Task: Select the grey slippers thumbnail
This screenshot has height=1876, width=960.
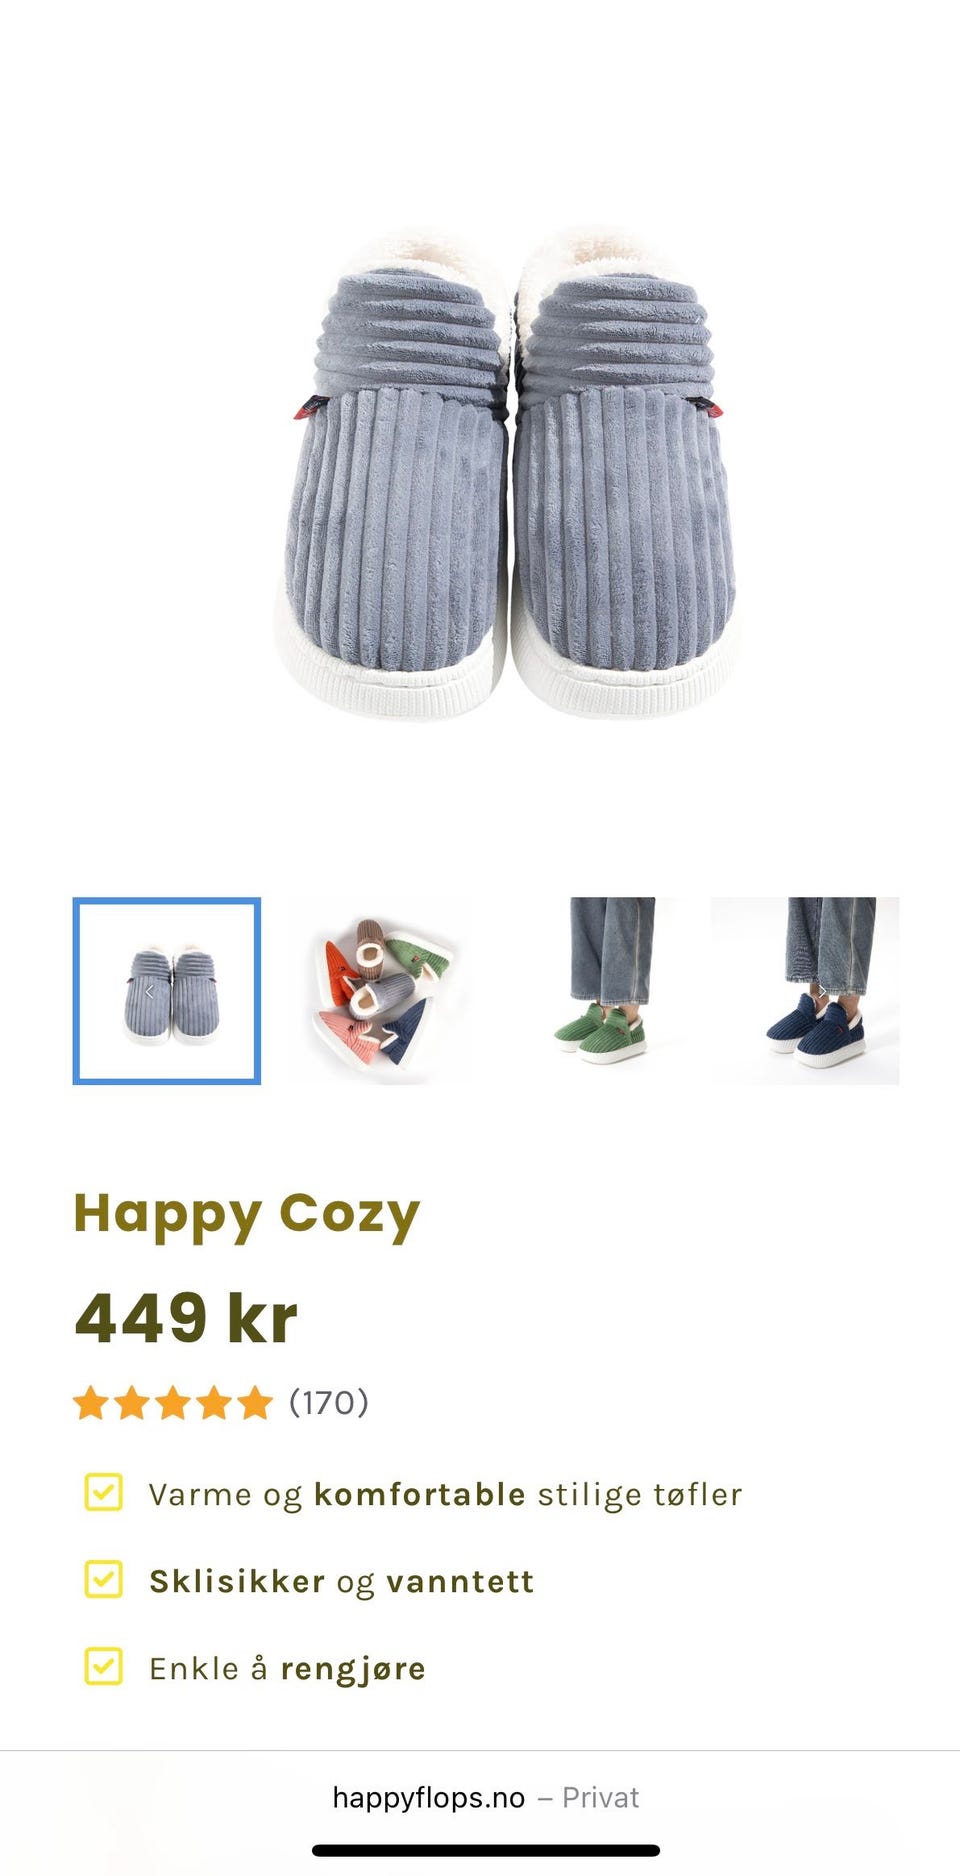Action: click(167, 991)
